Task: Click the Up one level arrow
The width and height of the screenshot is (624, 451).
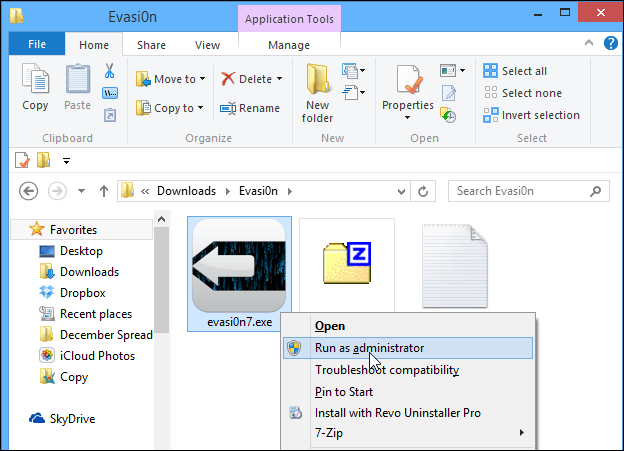Action: click(104, 191)
